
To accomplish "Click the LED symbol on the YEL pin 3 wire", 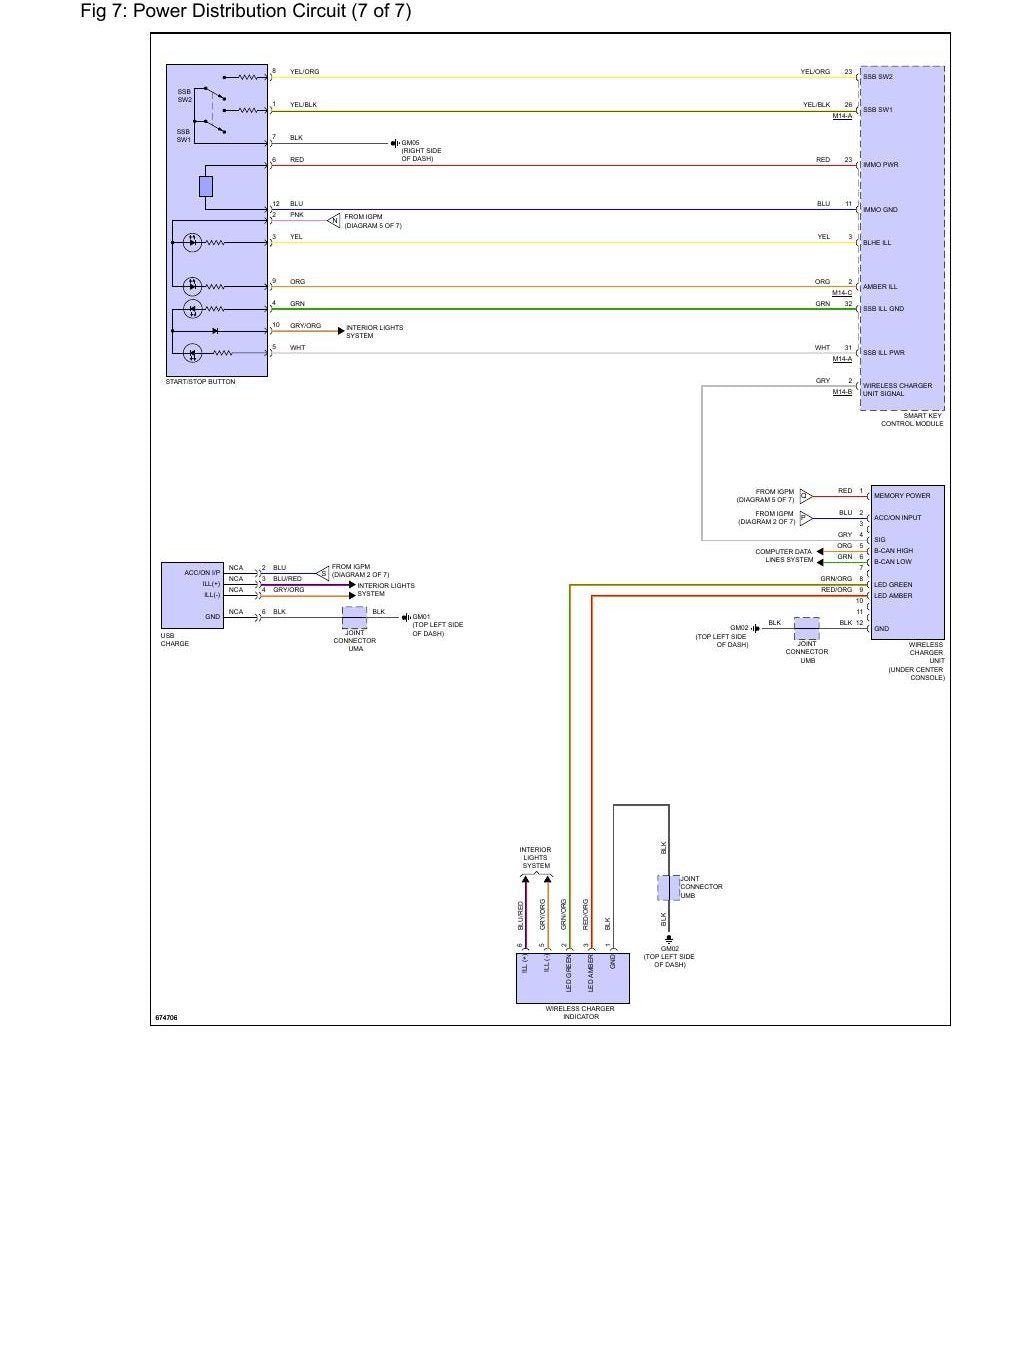I will [x=193, y=242].
